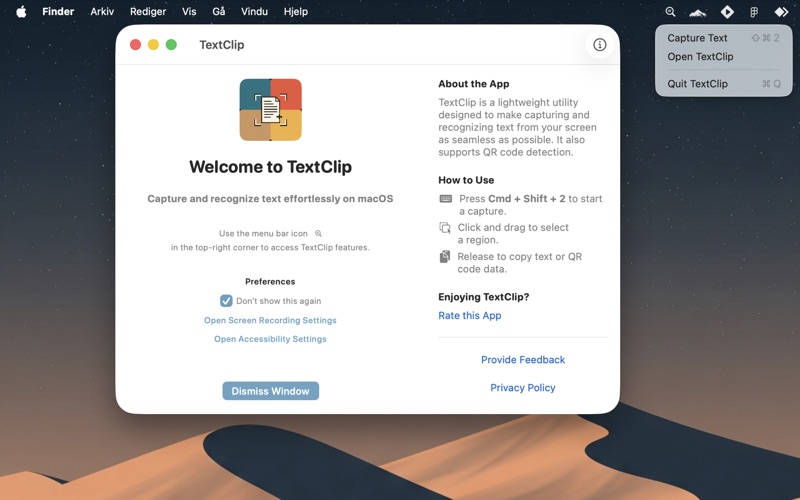This screenshot has height=500, width=800.
Task: Uncheck Don't show this again
Action: pyautogui.click(x=226, y=301)
